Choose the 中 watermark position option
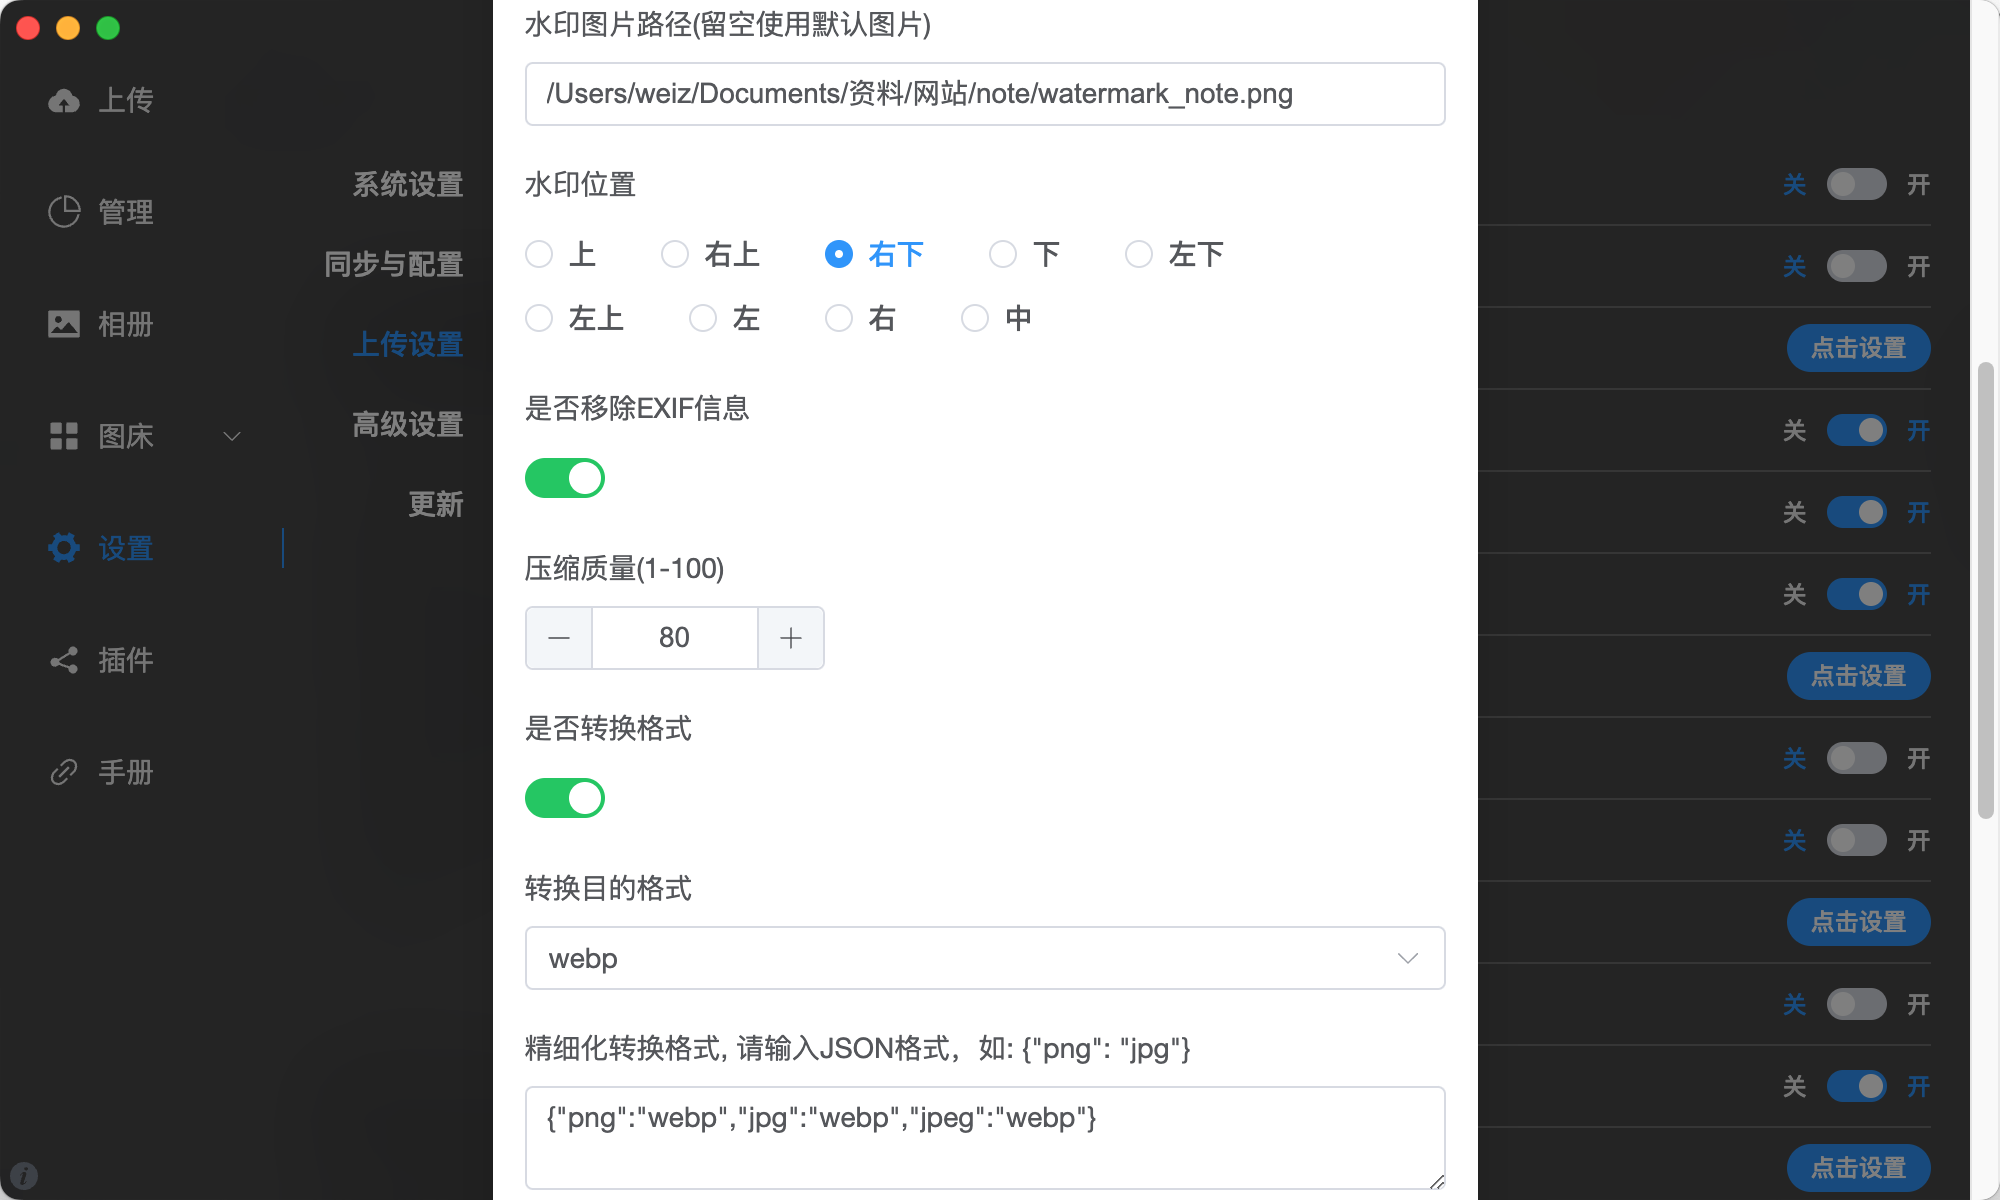 click(975, 317)
